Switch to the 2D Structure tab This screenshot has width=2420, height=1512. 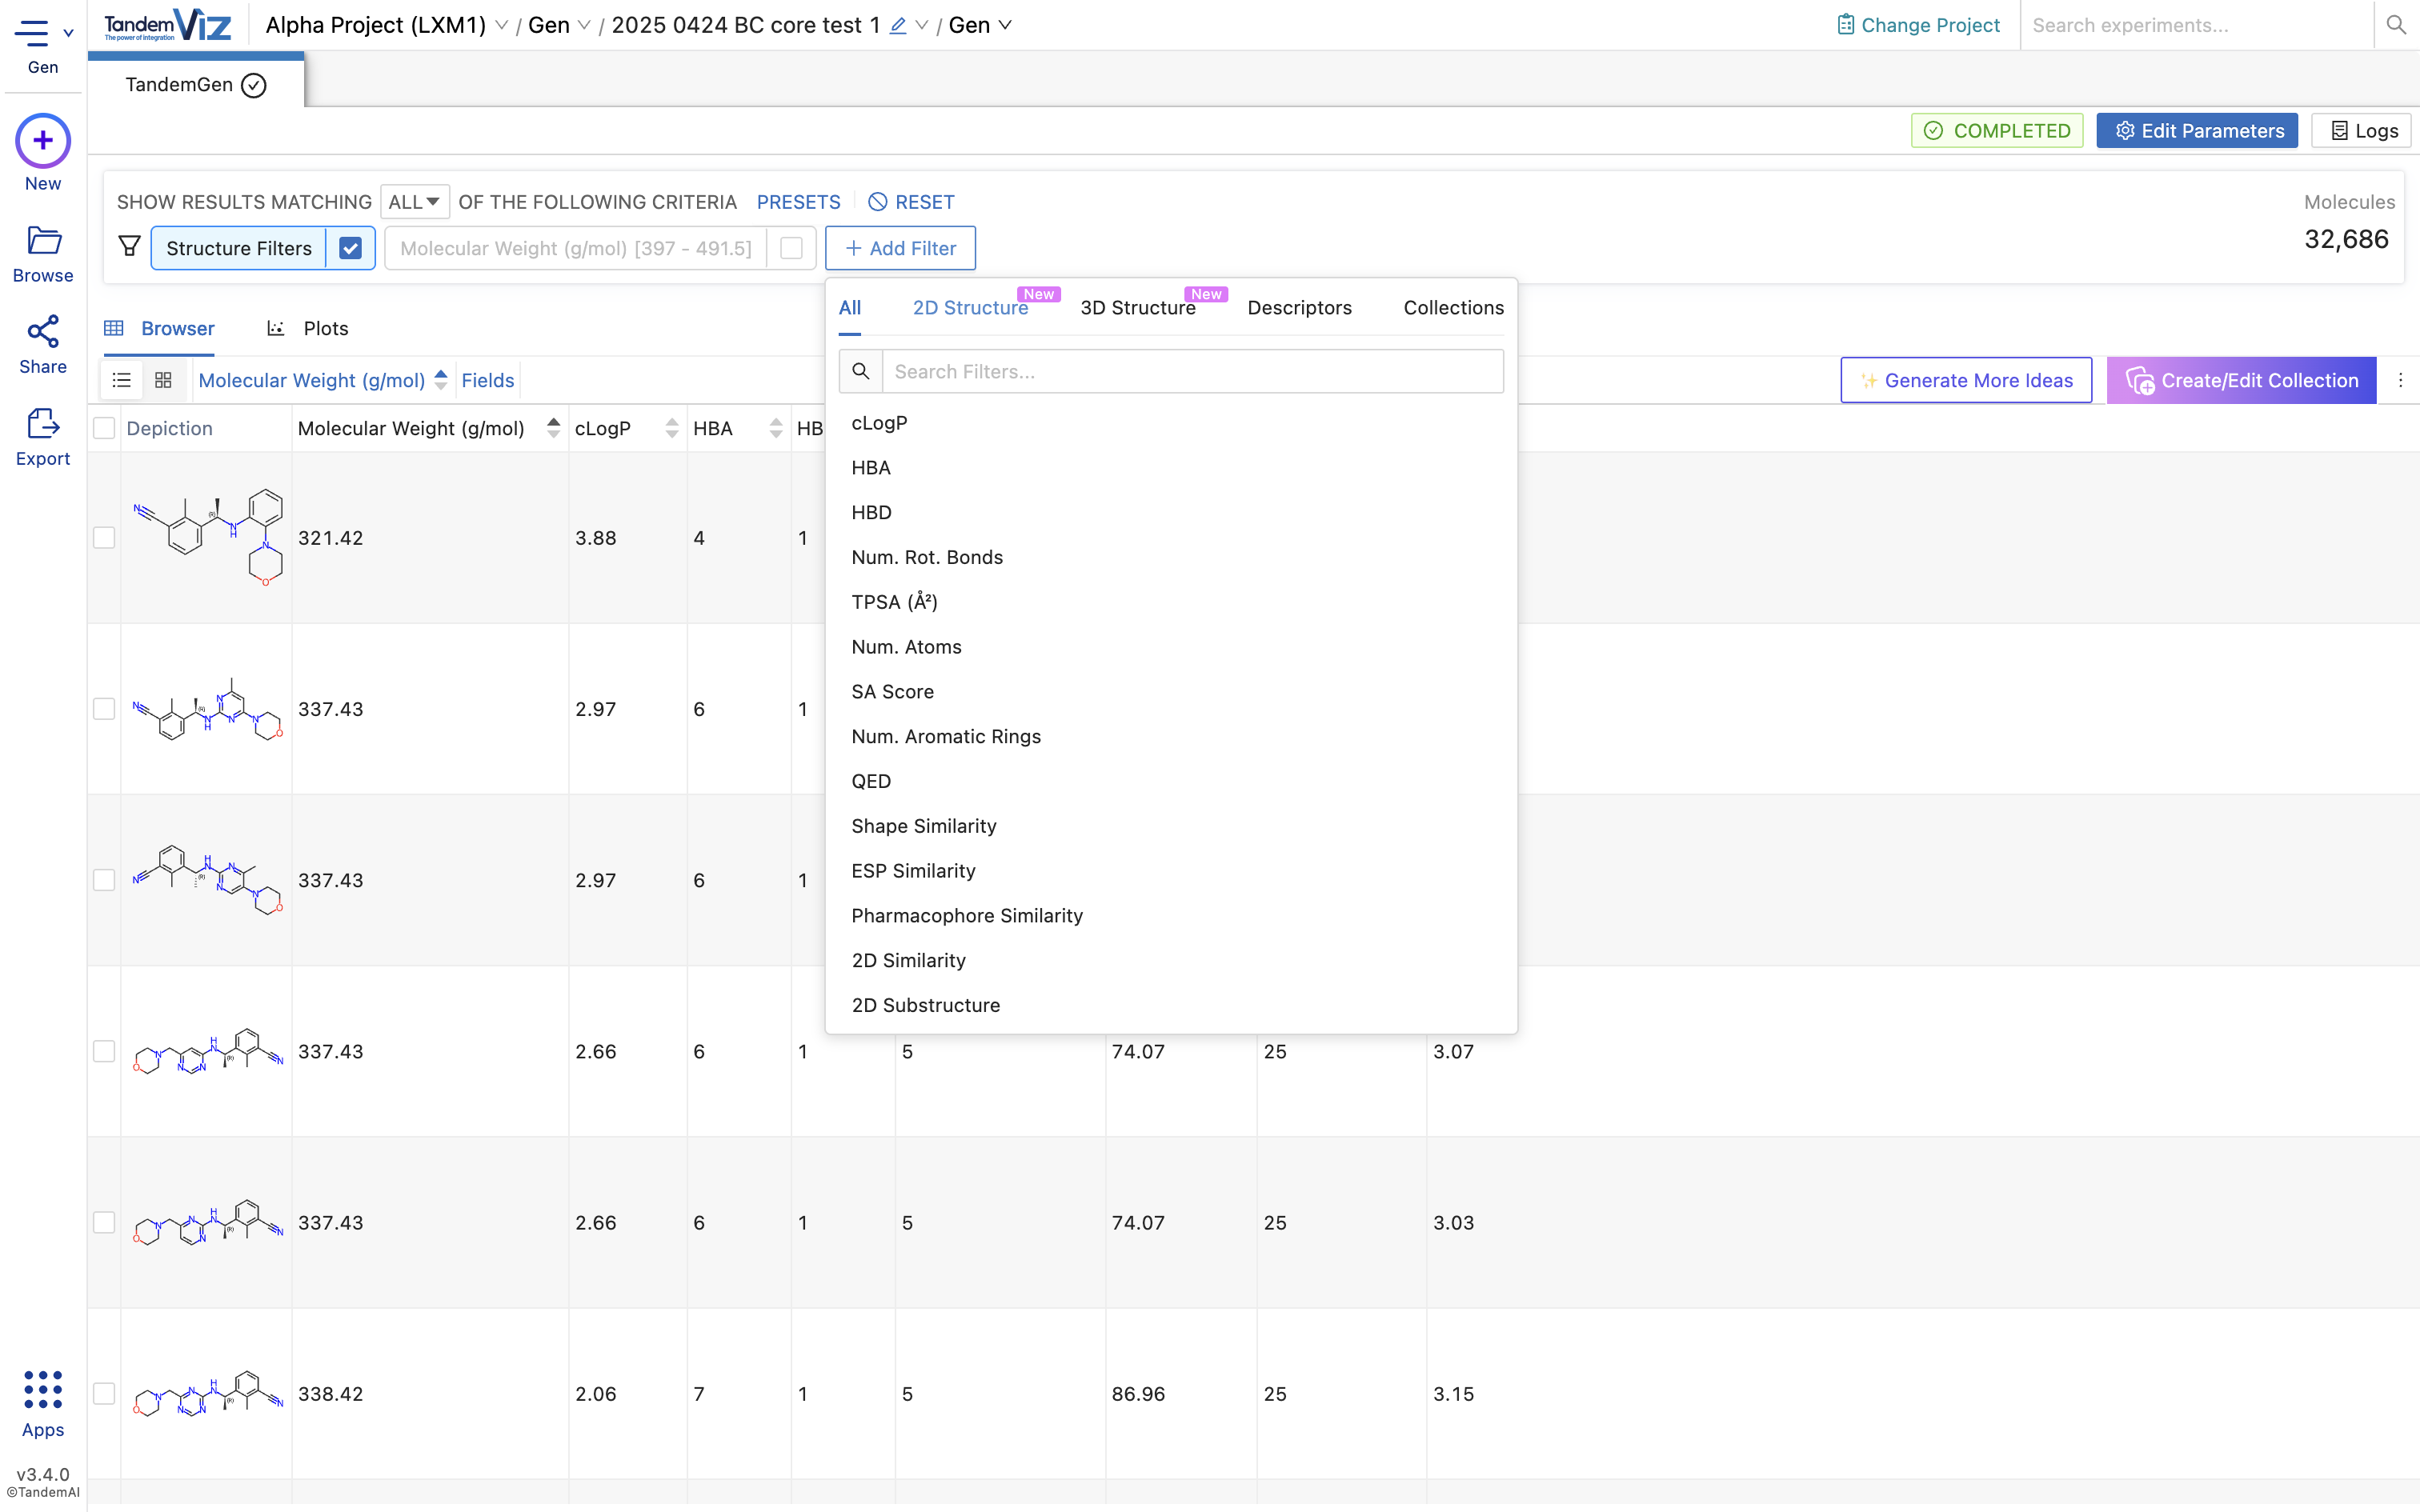tap(970, 307)
